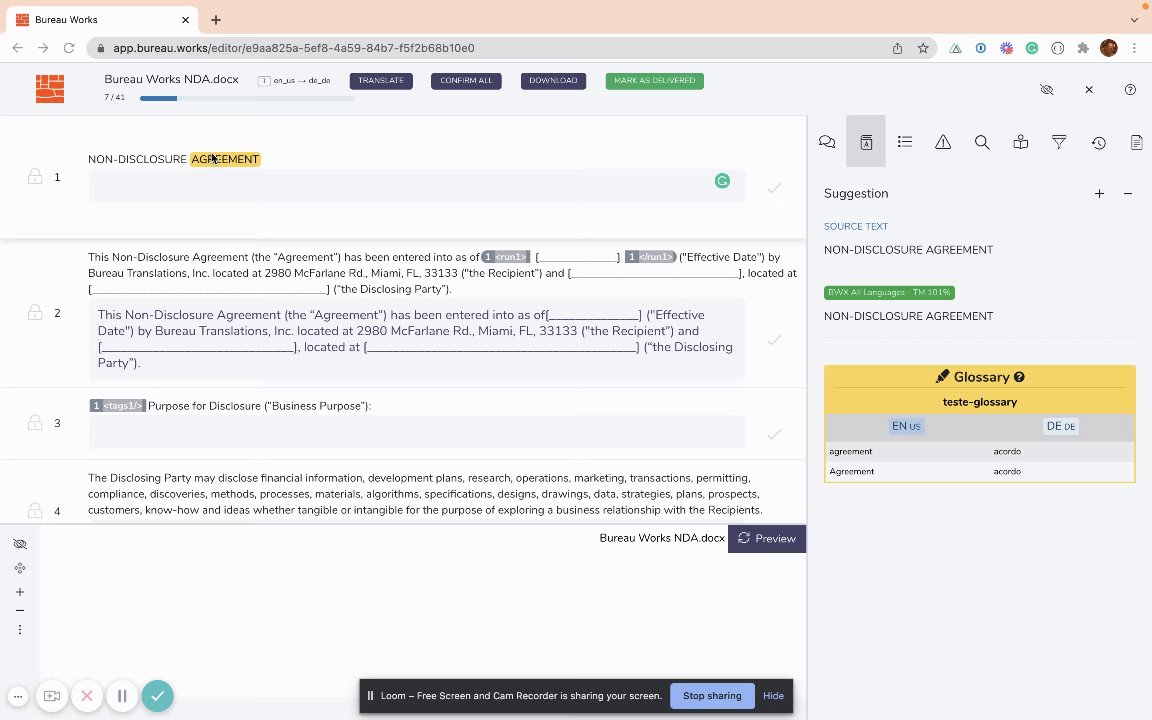Cancel Loom recording with the X
Image resolution: width=1152 pixels, height=720 pixels.
coord(87,696)
